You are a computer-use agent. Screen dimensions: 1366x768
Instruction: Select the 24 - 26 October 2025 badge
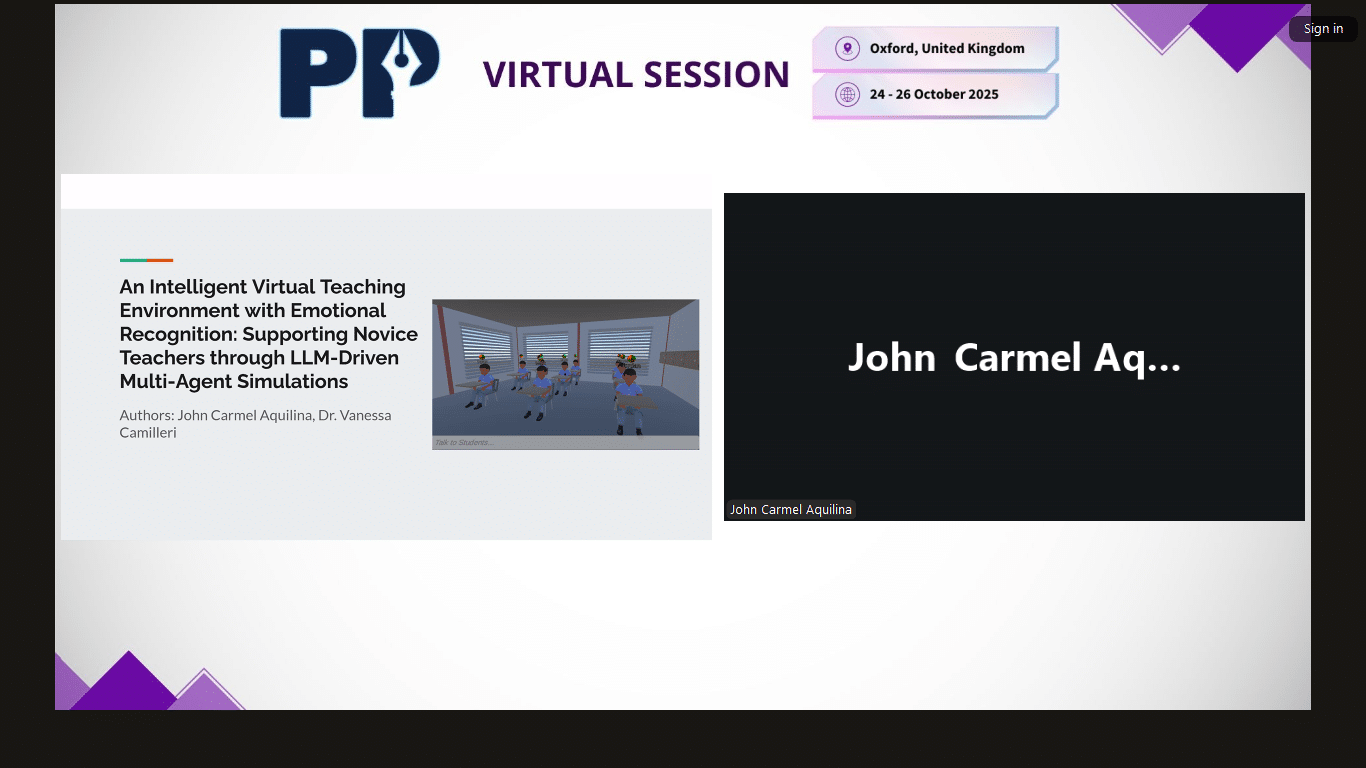pos(935,95)
